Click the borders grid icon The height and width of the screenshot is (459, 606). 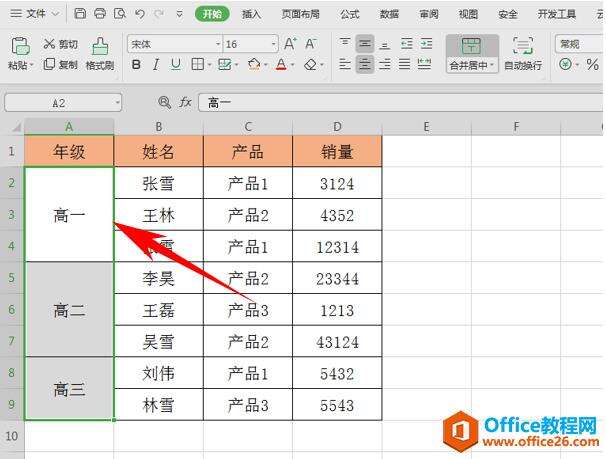click(197, 64)
